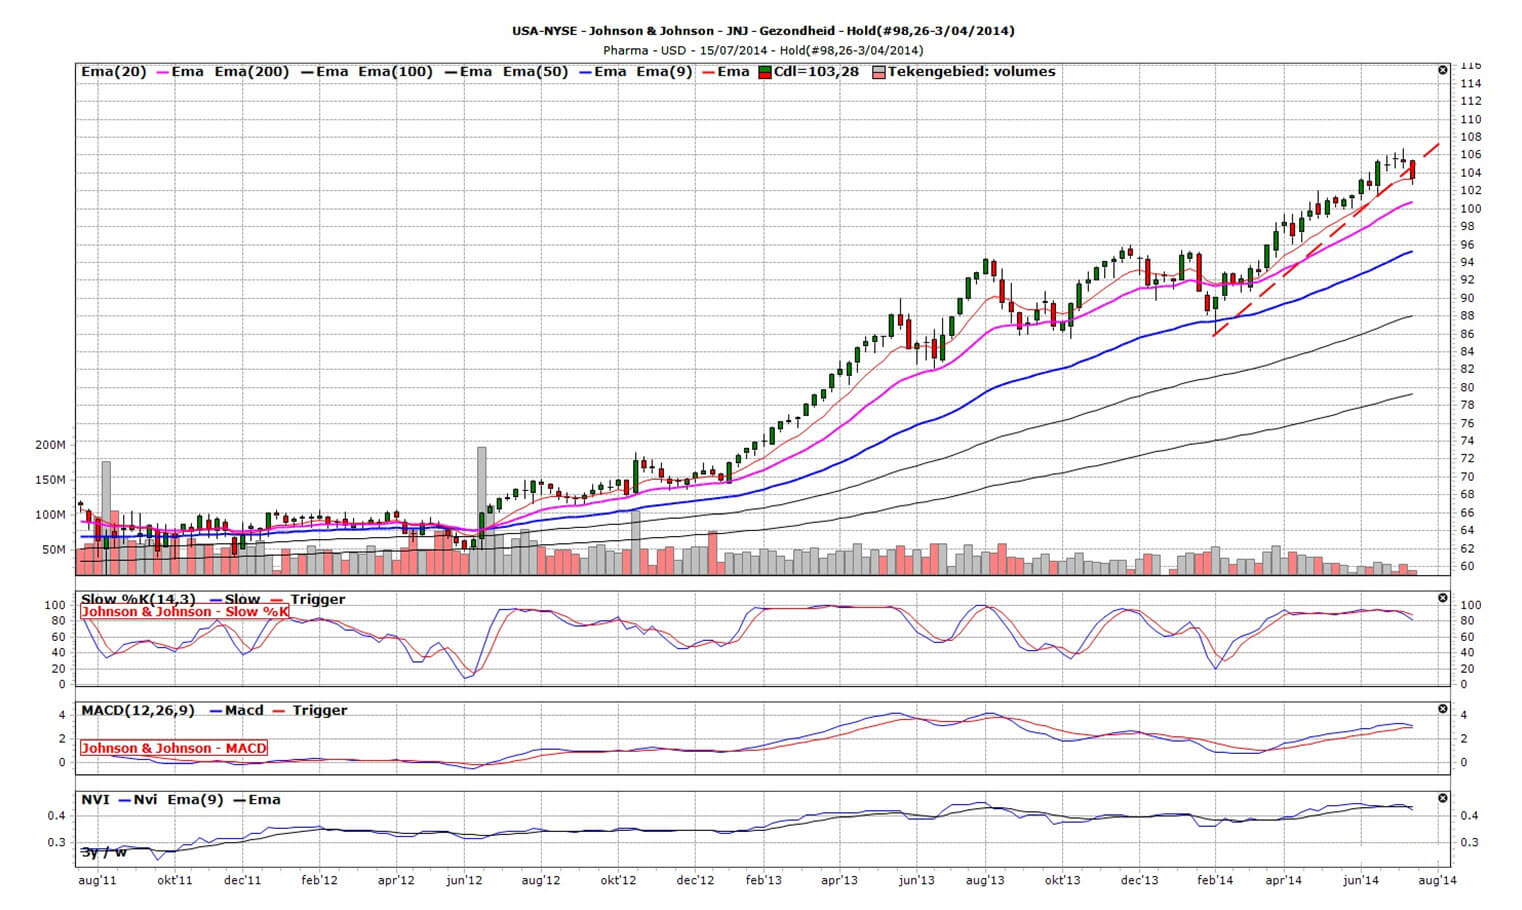The width and height of the screenshot is (1522, 910).
Task: Click the pink Tekengebied volumes legend box
Action: coord(879,72)
